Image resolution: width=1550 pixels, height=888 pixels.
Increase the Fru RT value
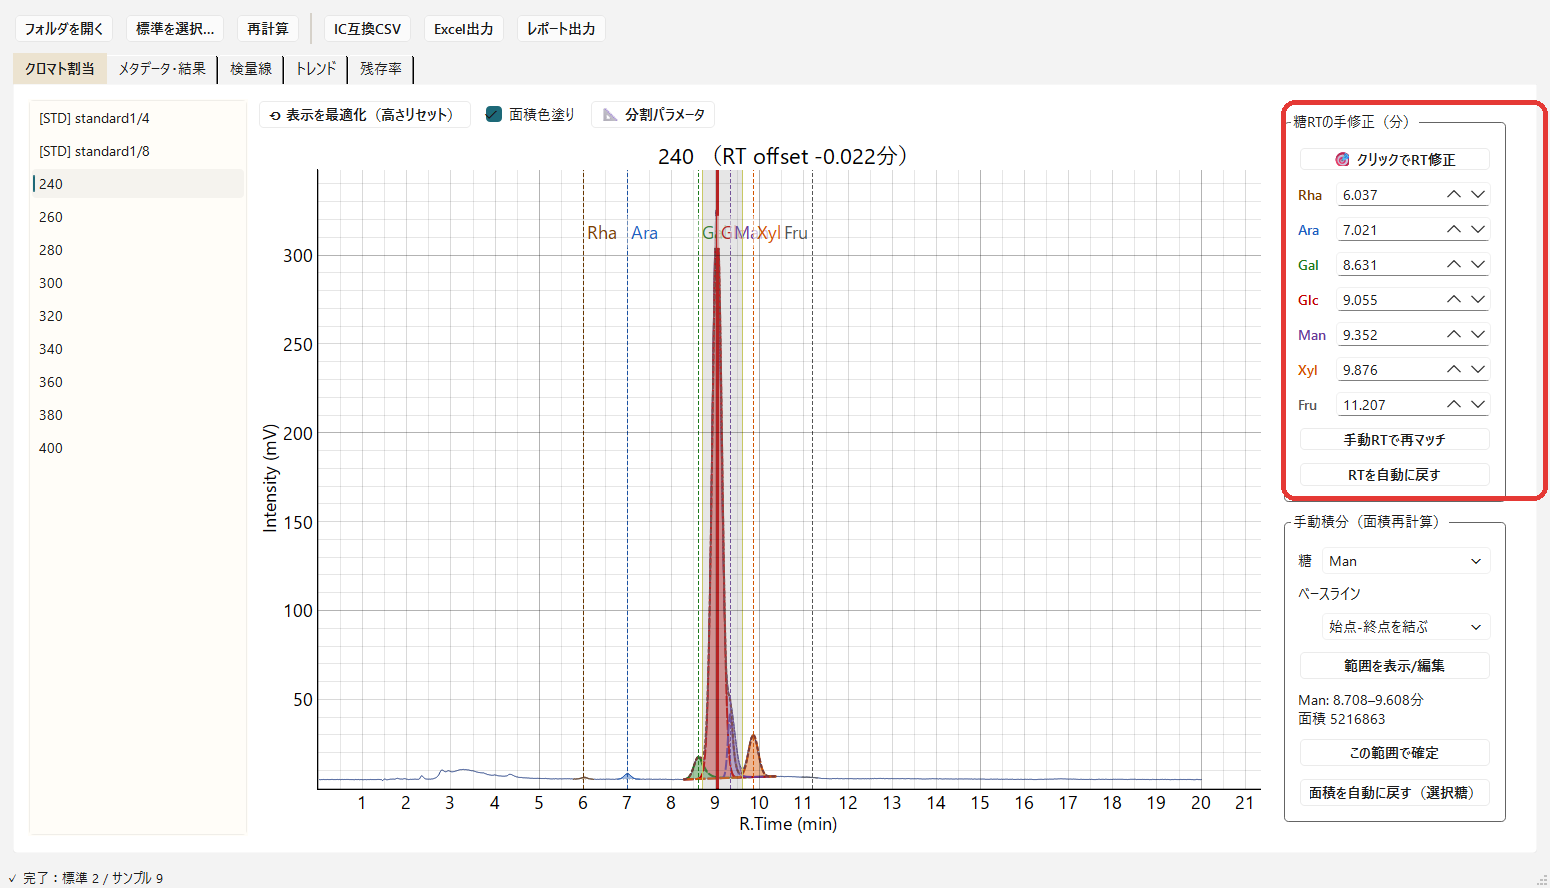point(1454,405)
